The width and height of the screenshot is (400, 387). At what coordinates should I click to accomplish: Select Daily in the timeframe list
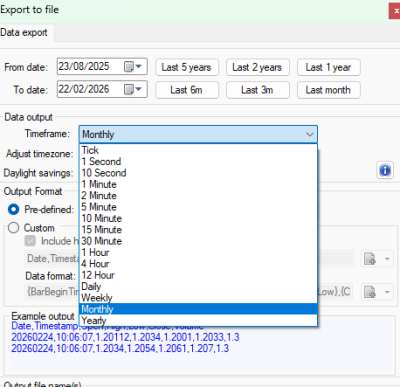(198, 286)
